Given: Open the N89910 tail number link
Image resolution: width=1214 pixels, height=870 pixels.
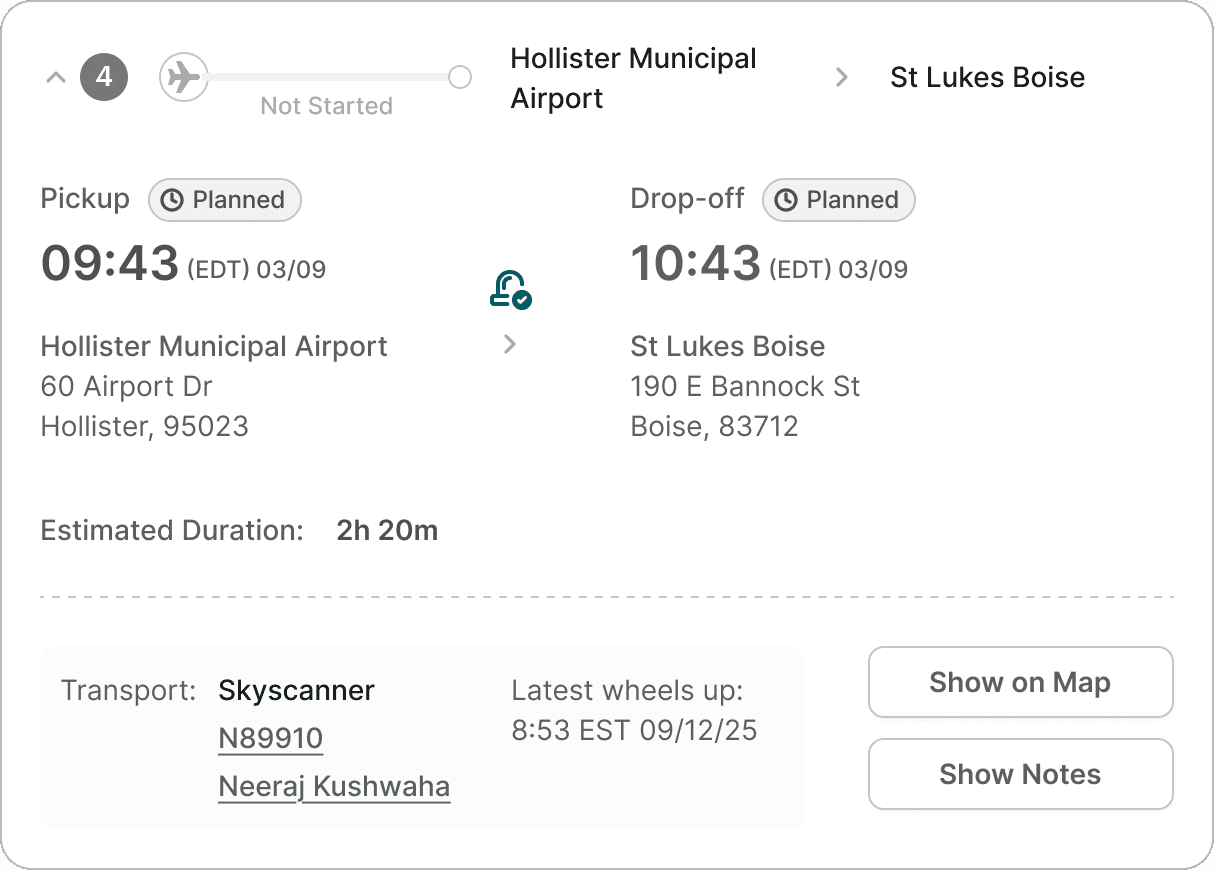Looking at the screenshot, I should (270, 739).
